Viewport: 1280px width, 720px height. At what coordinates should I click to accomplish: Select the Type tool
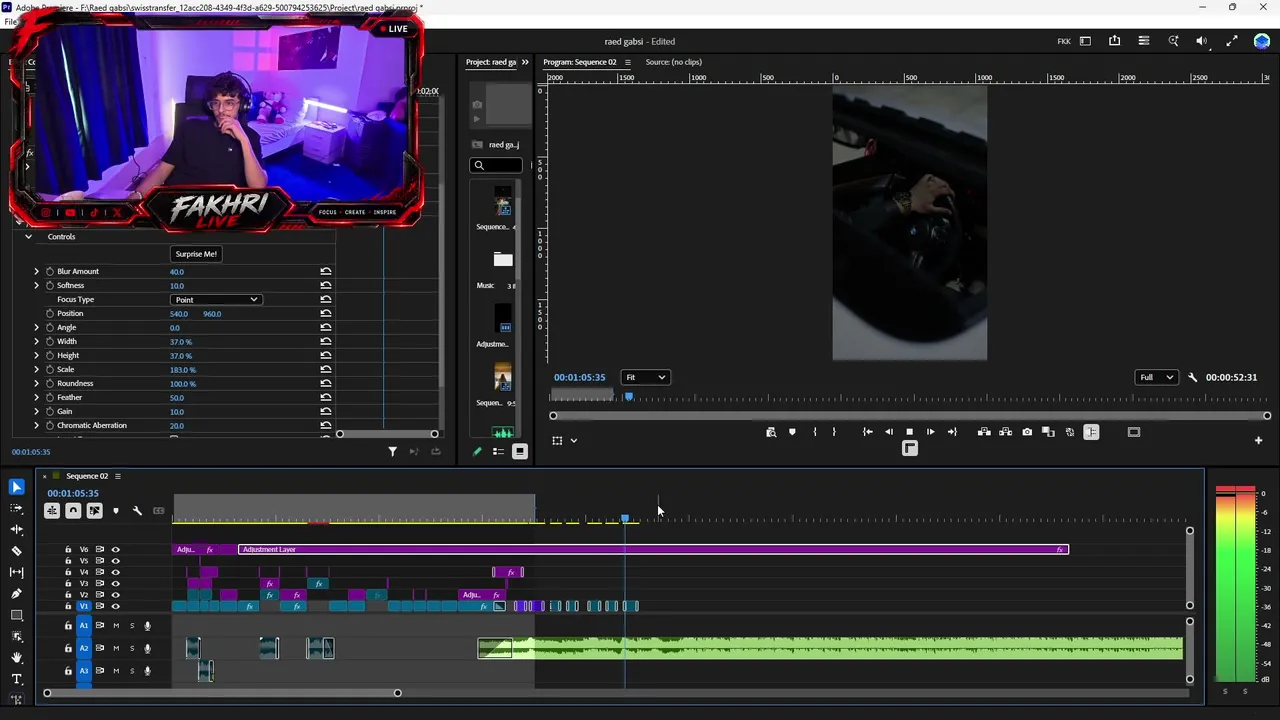click(x=17, y=679)
